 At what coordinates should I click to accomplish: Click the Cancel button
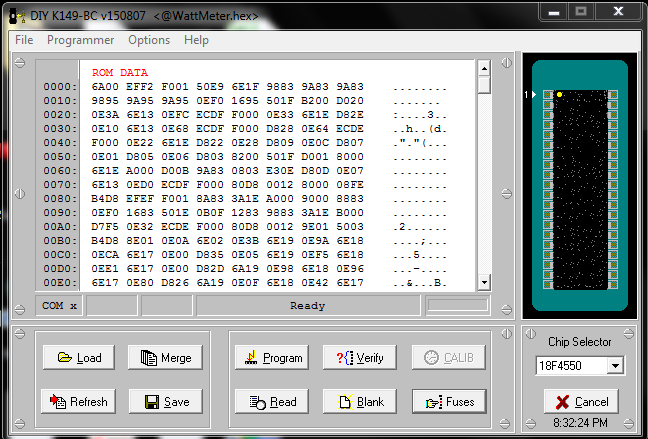581,401
